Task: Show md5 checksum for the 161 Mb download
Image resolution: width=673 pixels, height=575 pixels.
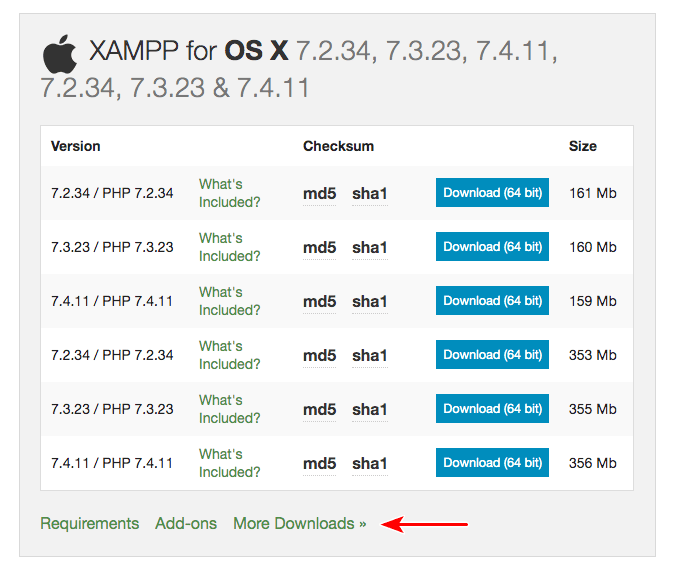Action: (319, 194)
